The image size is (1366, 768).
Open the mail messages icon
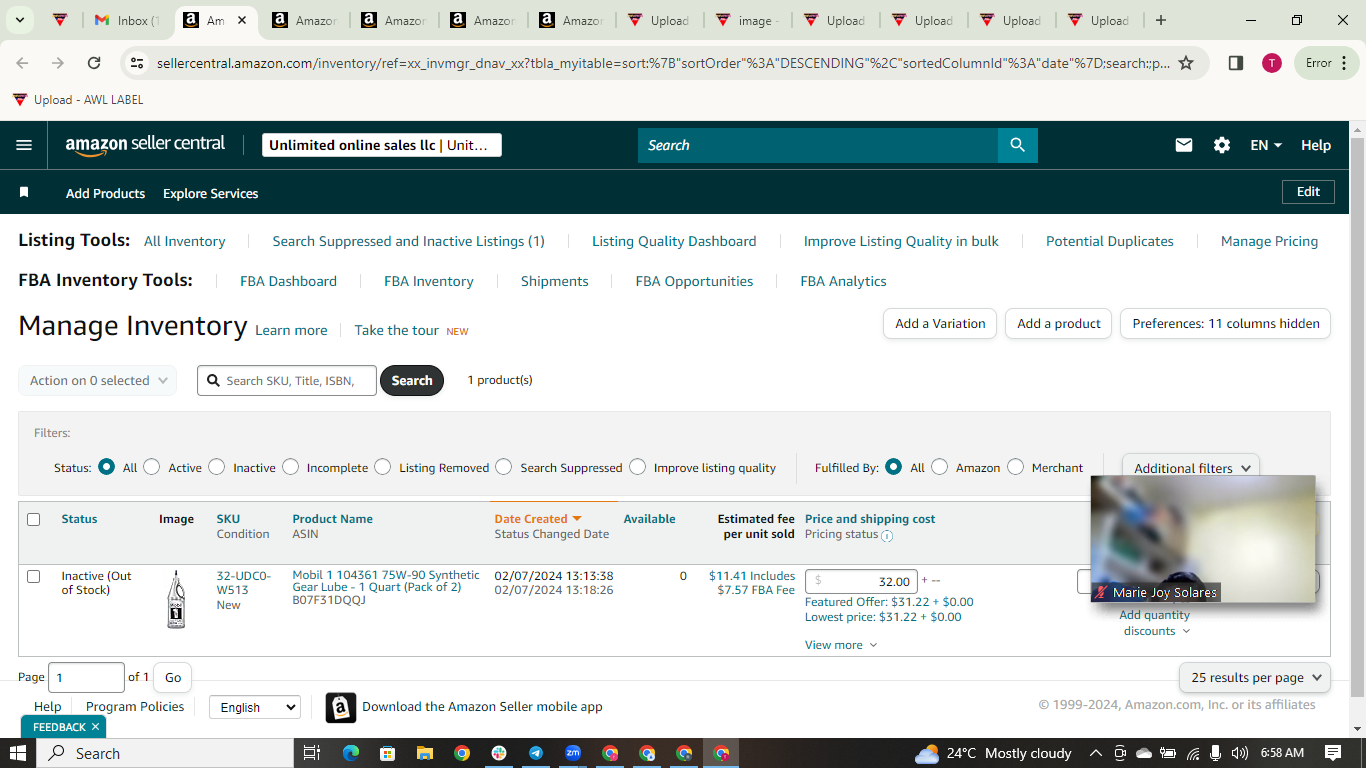pyautogui.click(x=1184, y=145)
